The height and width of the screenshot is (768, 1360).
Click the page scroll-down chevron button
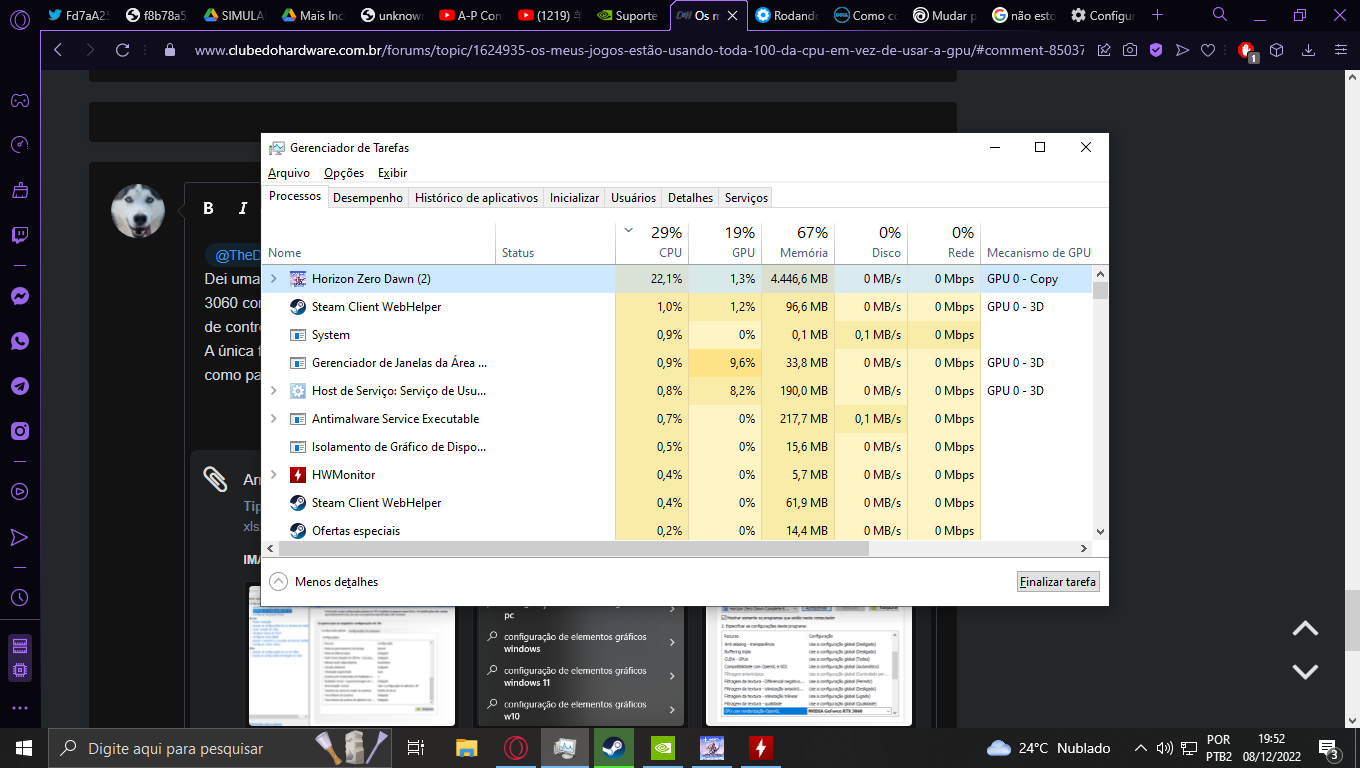pos(1305,671)
